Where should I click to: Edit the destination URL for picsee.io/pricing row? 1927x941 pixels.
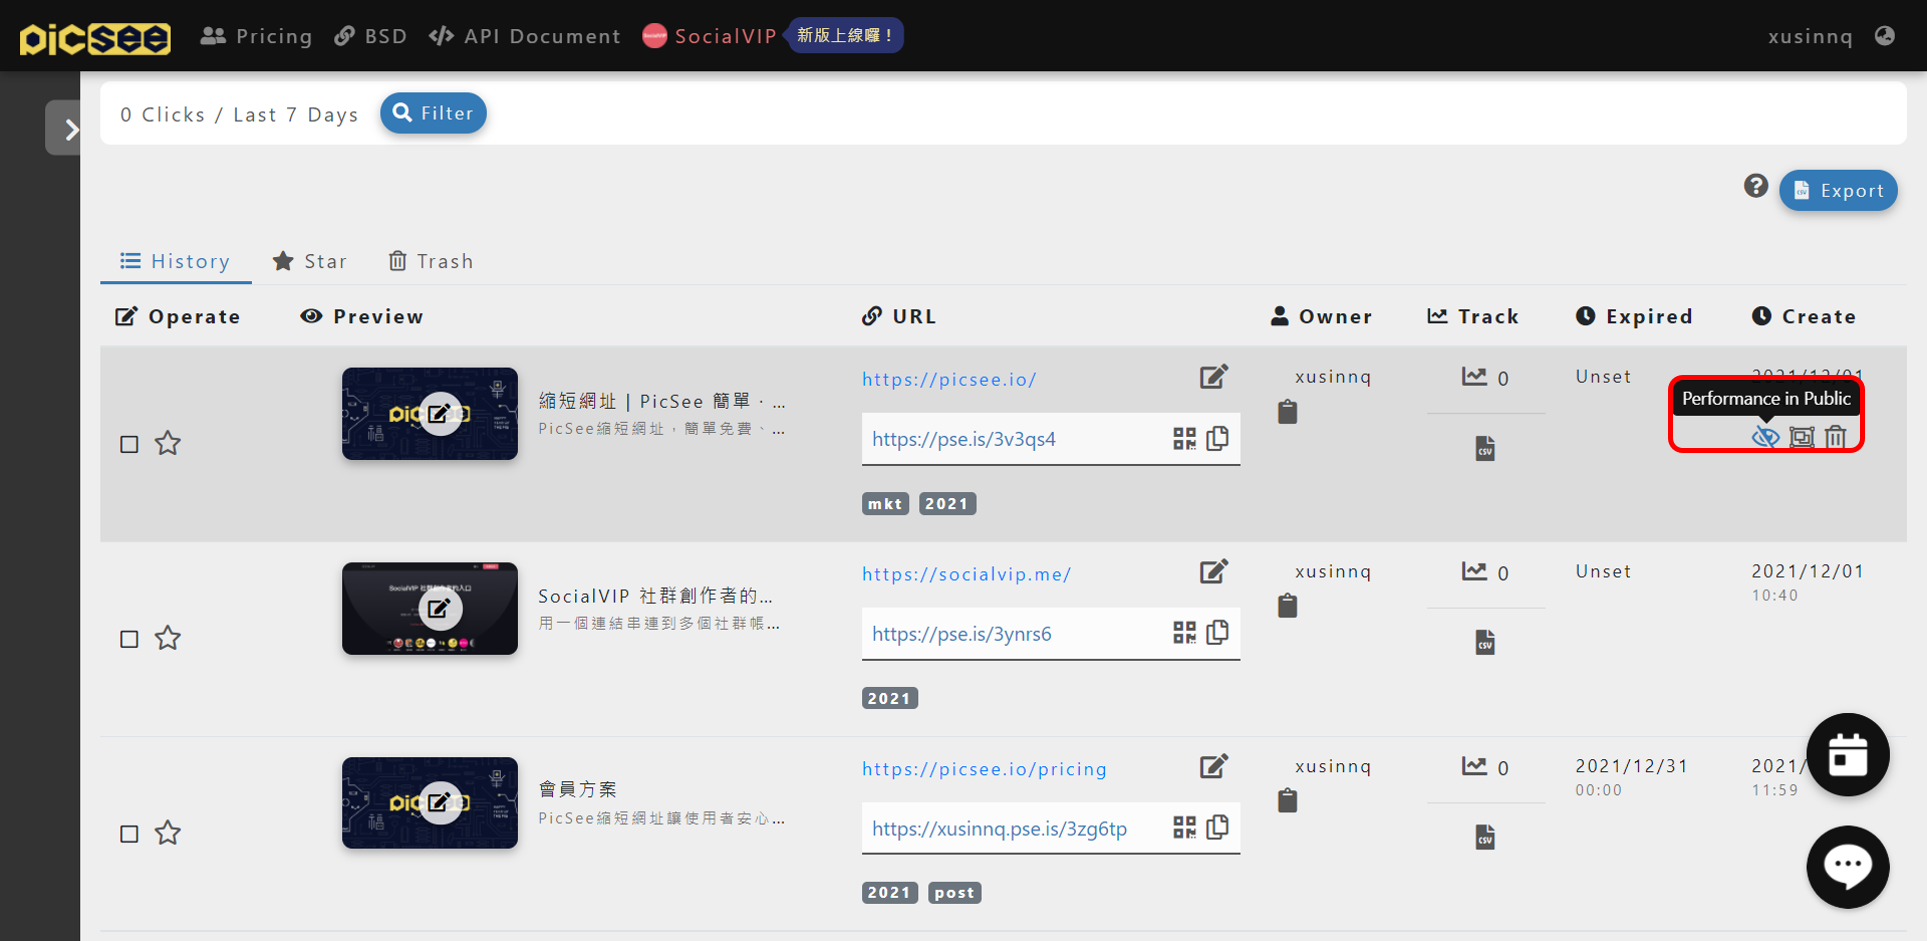[1214, 767]
